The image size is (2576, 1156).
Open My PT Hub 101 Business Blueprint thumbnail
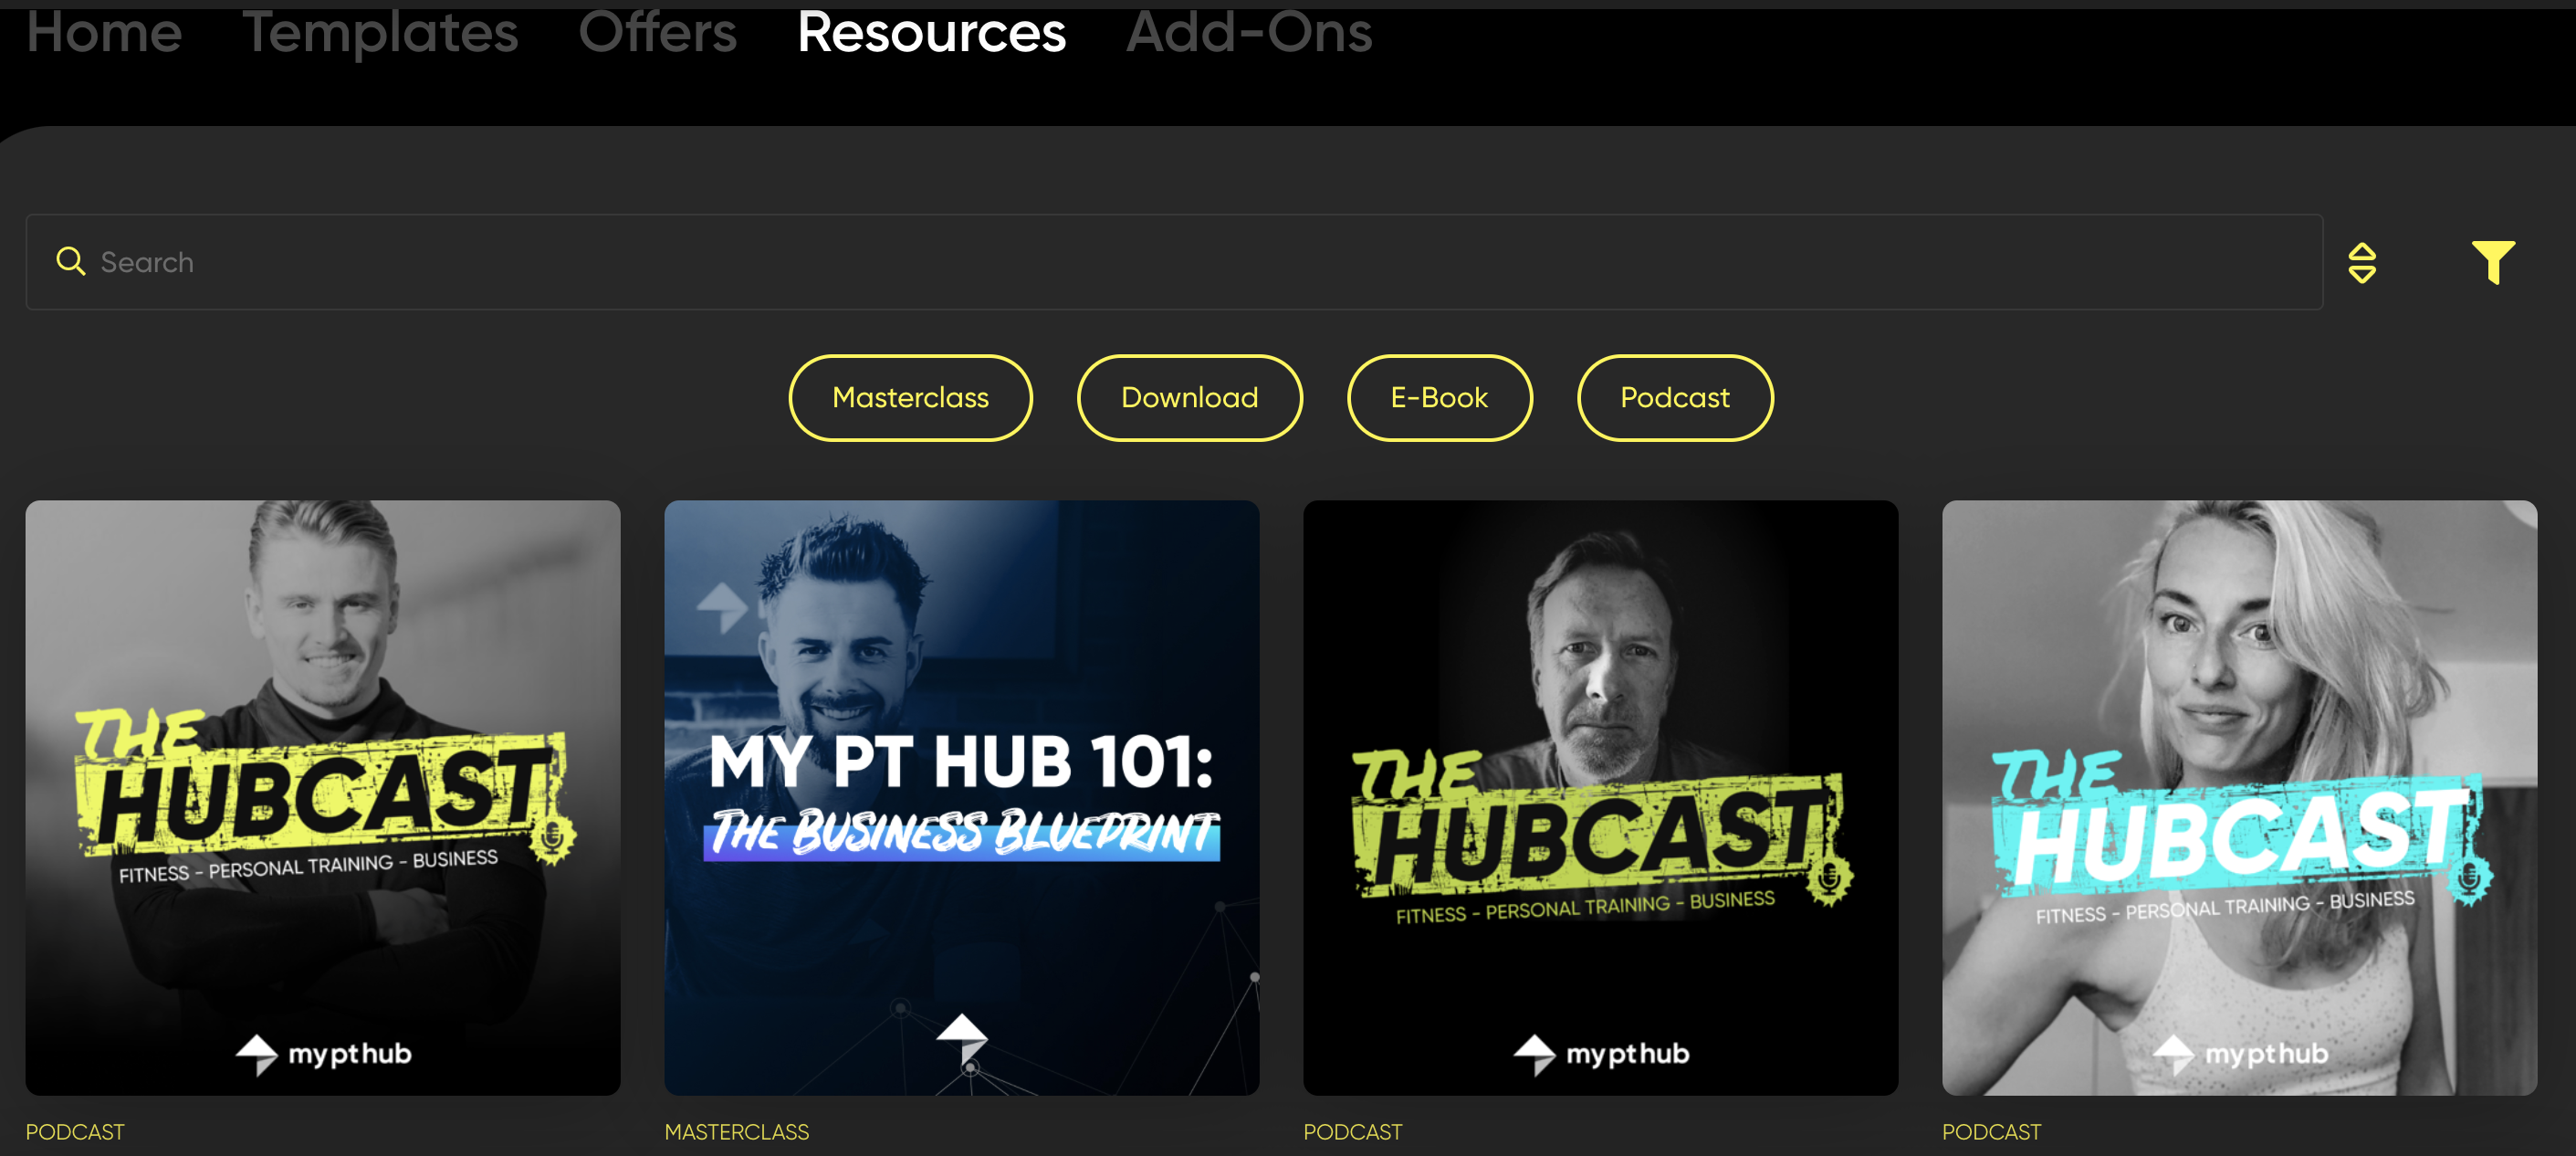pyautogui.click(x=962, y=797)
